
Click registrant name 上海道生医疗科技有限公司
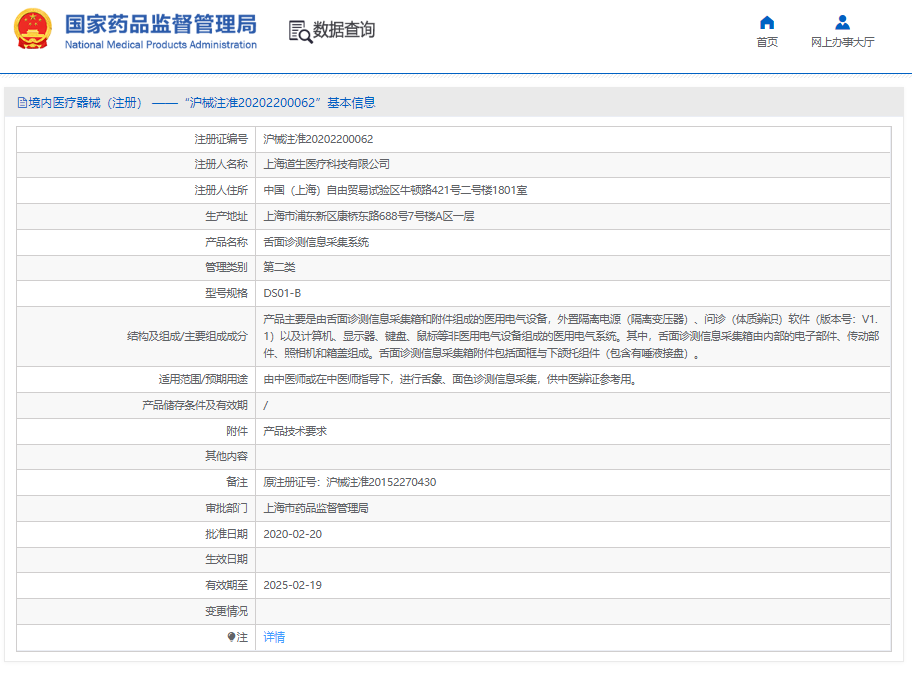pyautogui.click(x=326, y=164)
